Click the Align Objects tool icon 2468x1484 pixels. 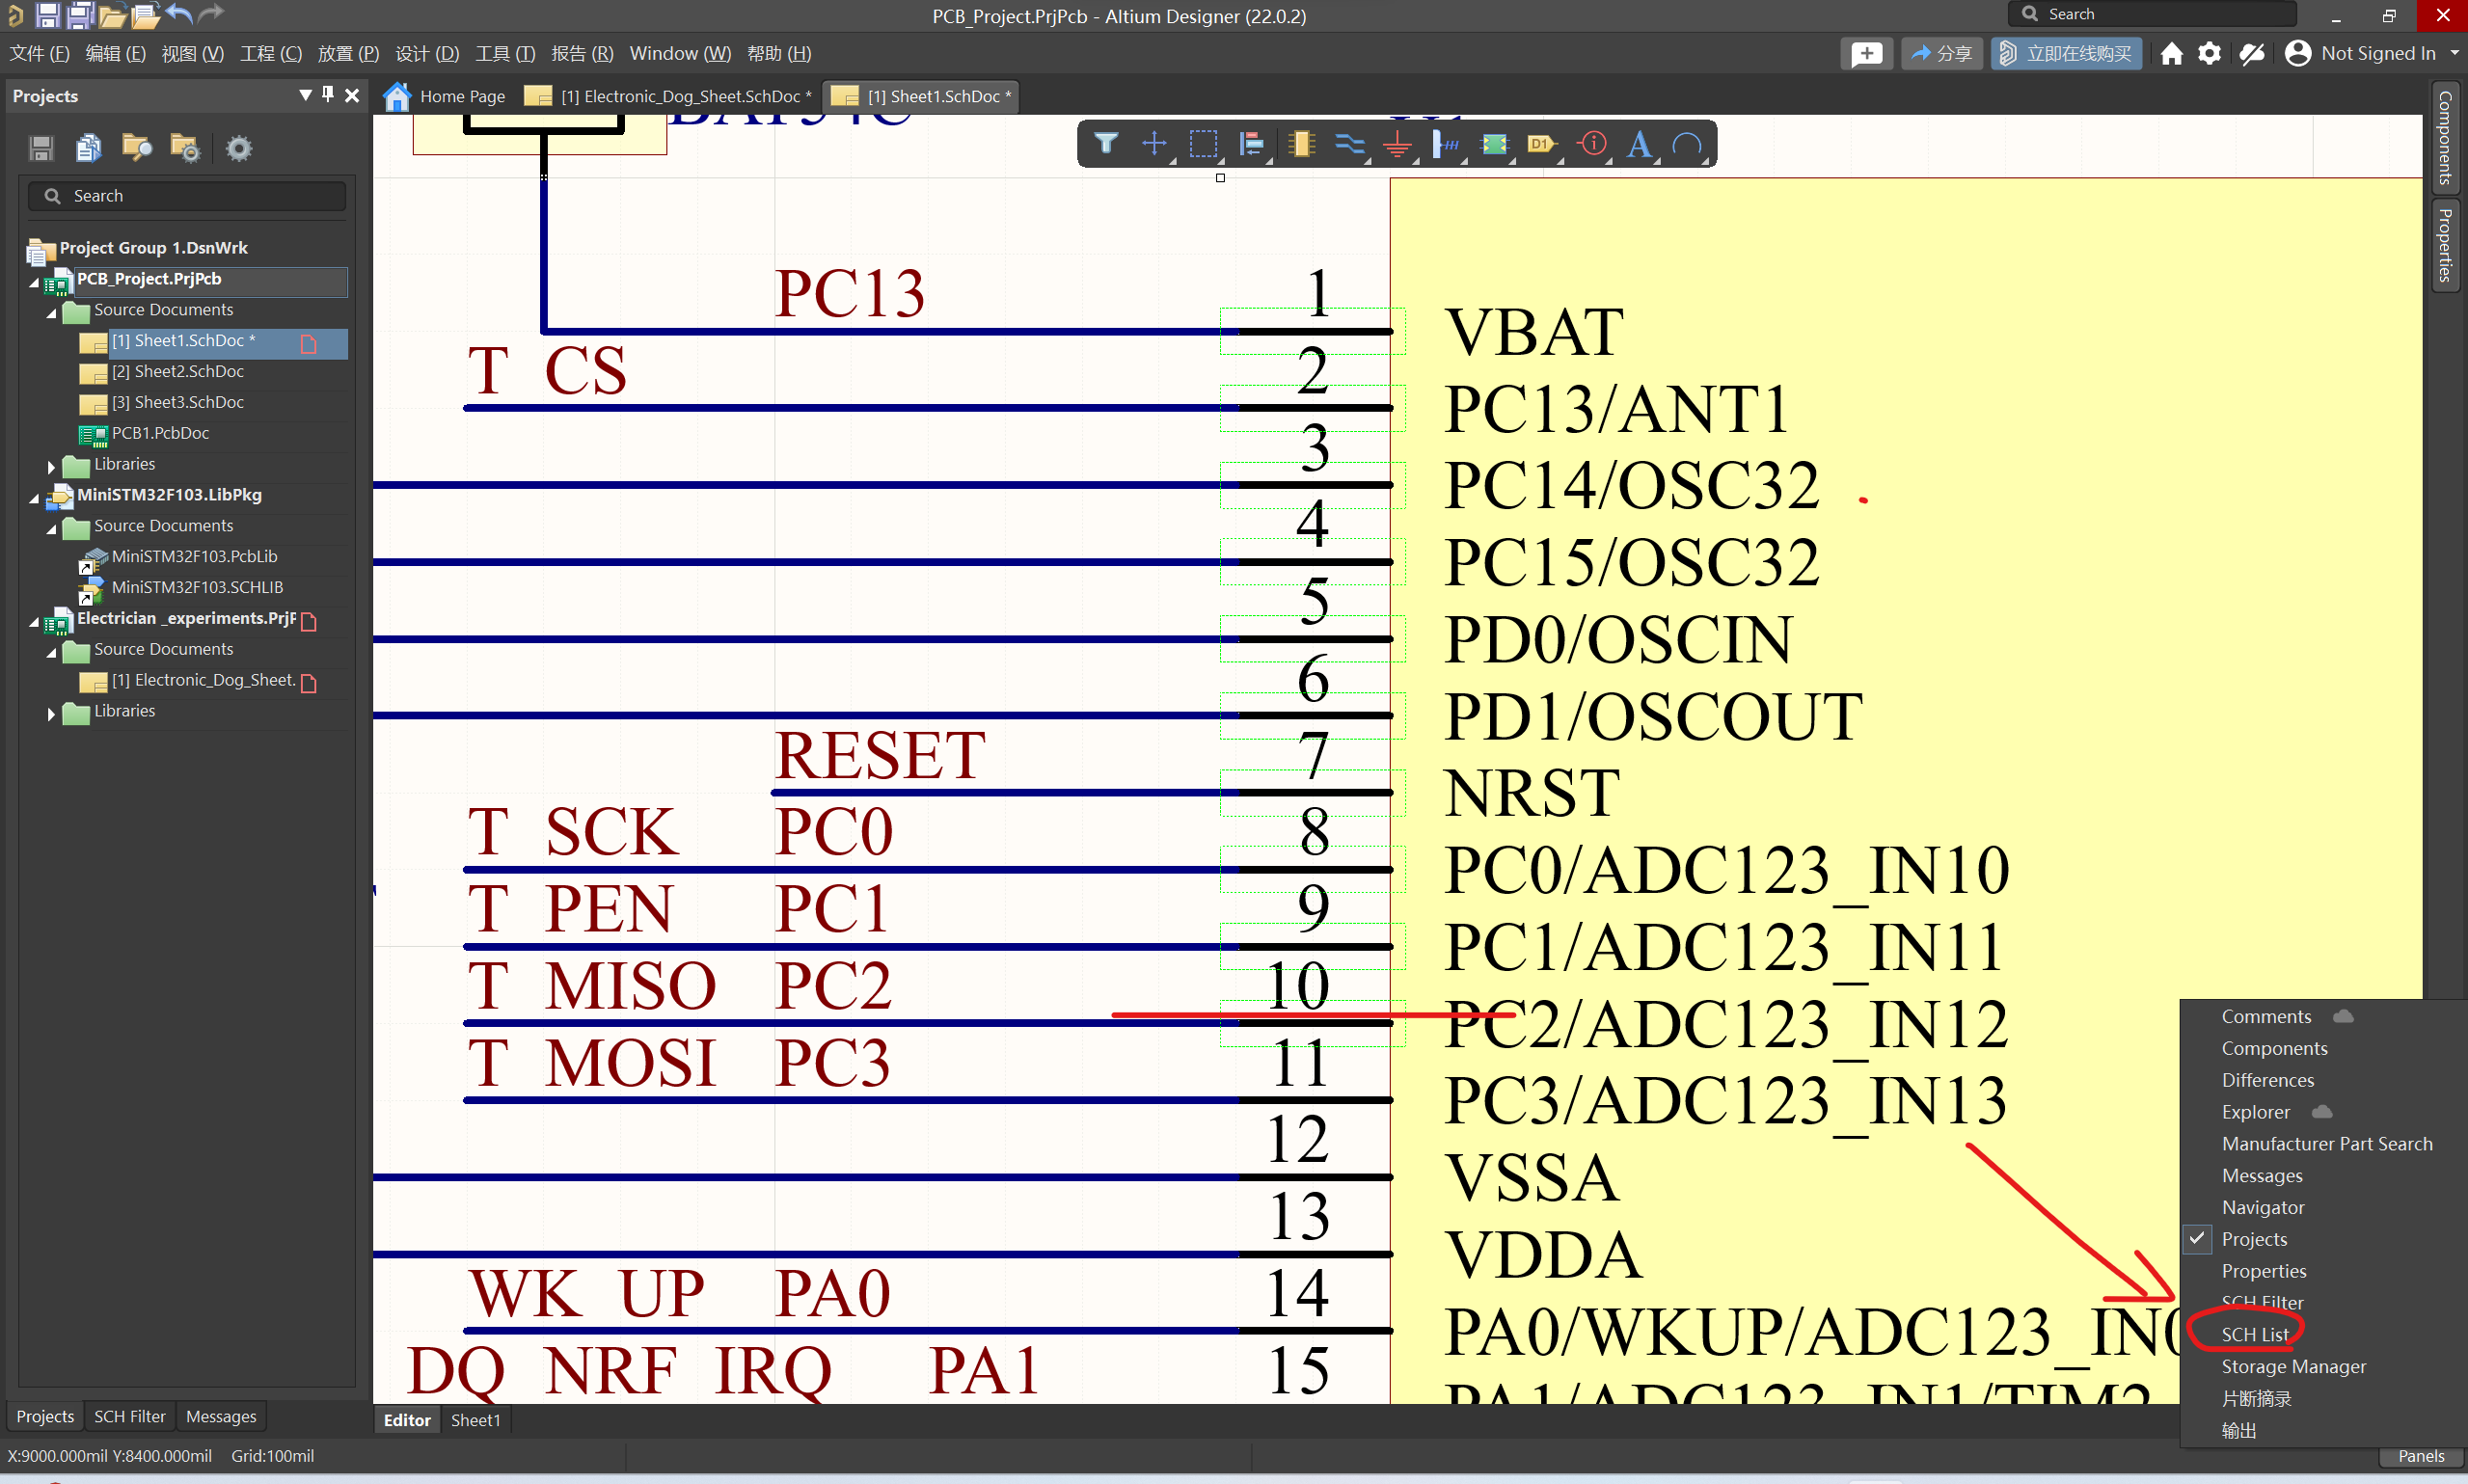[x=1251, y=144]
